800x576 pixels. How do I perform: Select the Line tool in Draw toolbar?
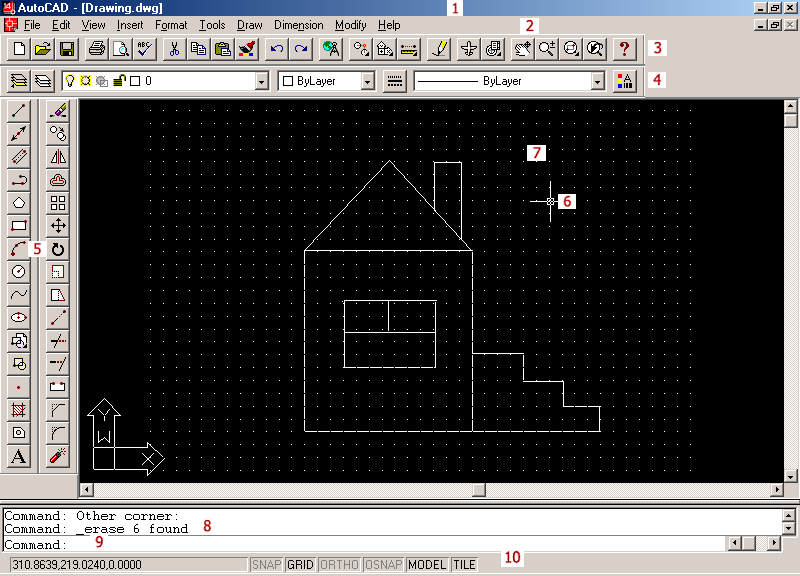click(18, 111)
